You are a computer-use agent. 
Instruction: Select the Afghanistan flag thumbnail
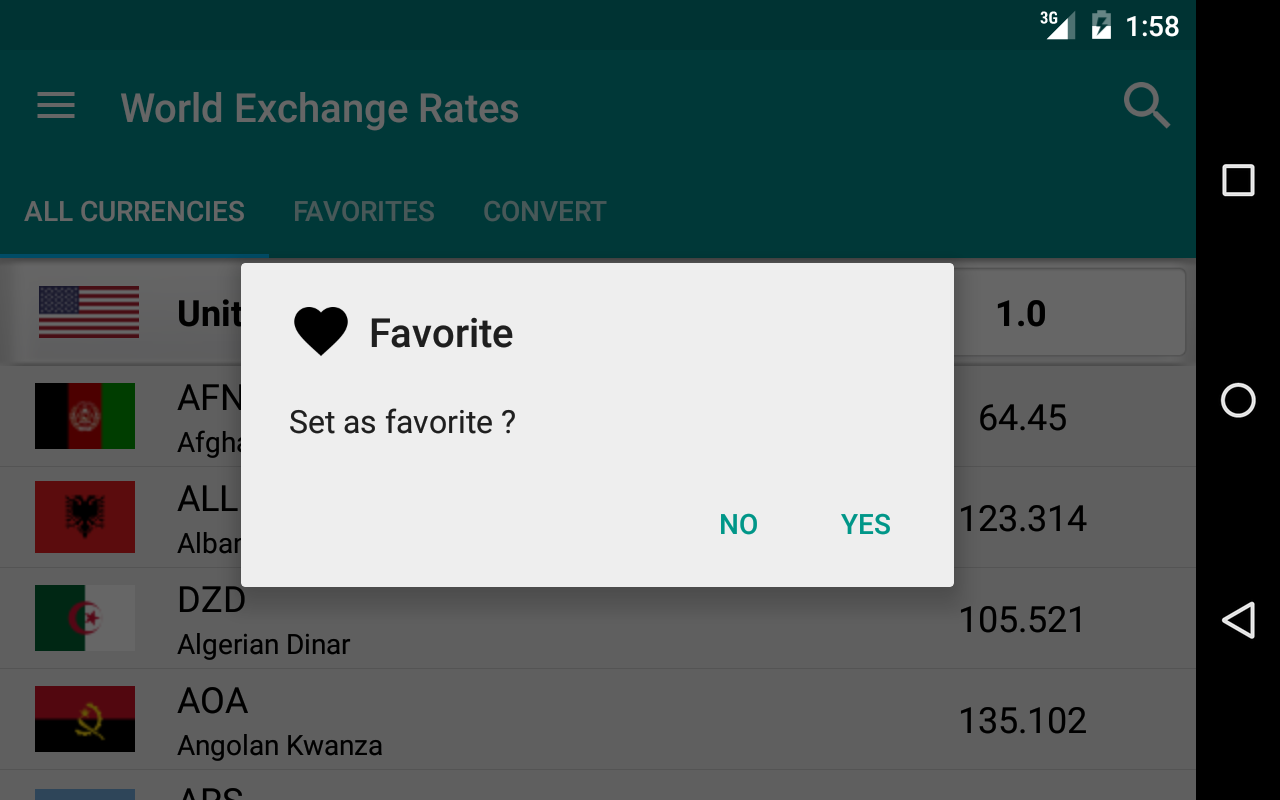pos(85,416)
